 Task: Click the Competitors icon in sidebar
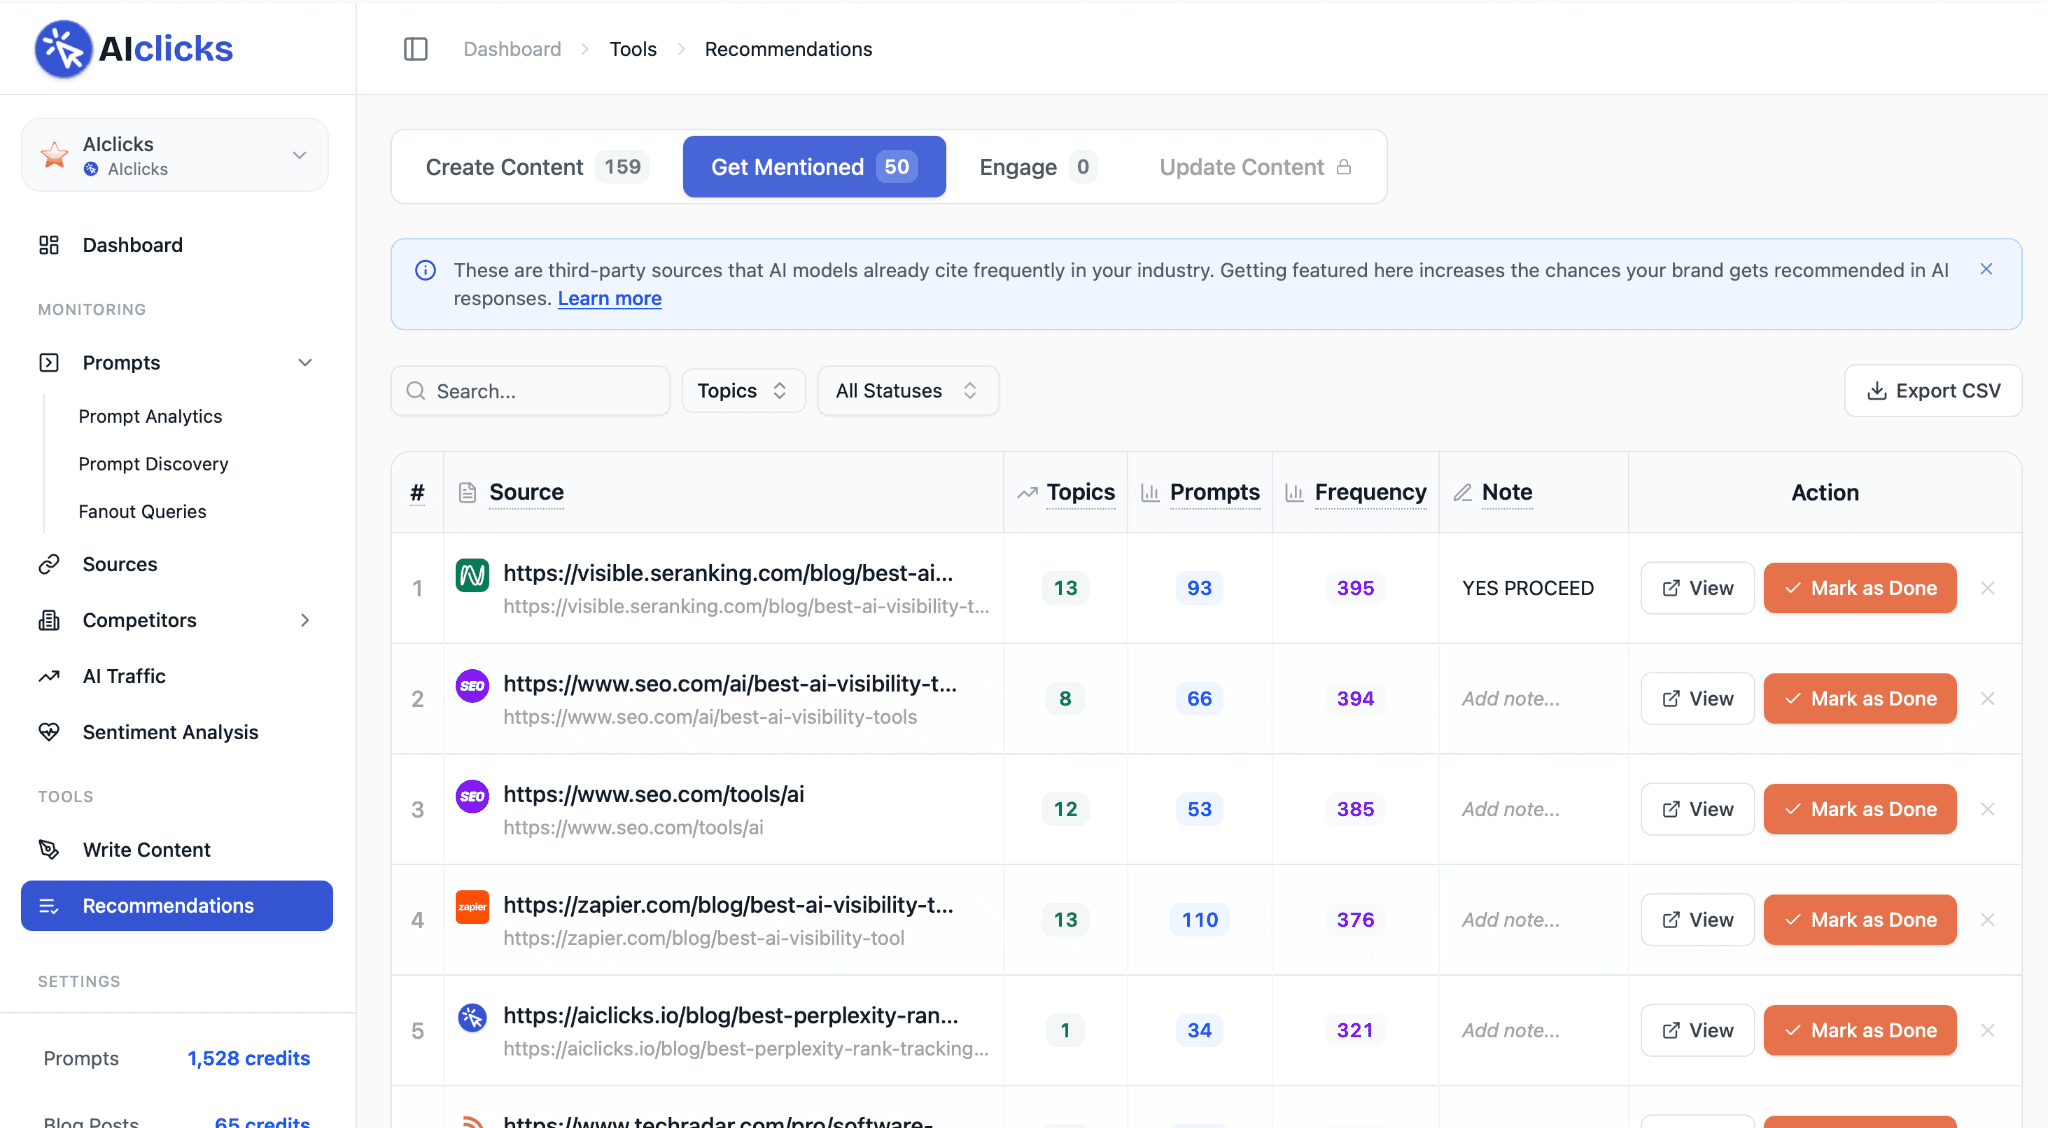pos(49,620)
